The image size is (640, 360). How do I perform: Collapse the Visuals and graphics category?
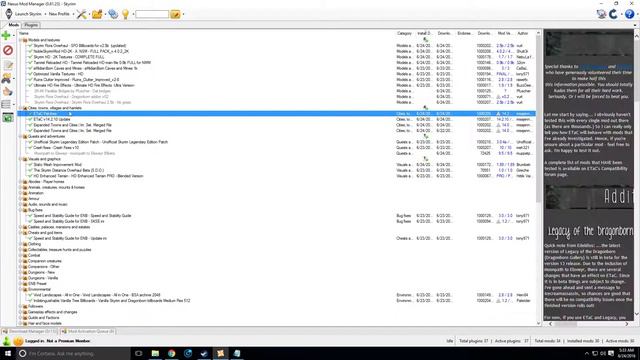(20, 159)
